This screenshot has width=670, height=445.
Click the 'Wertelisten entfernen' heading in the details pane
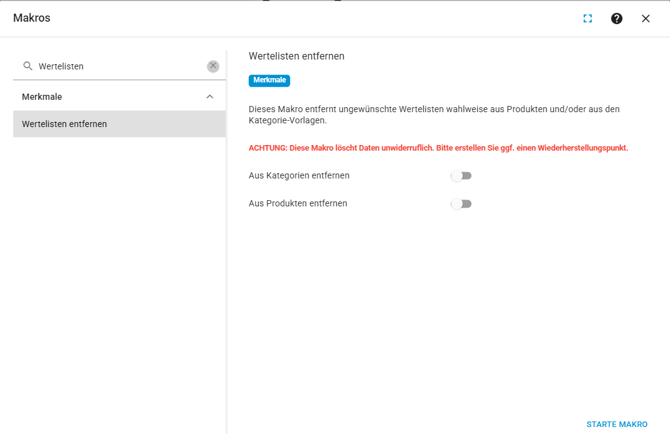point(296,56)
